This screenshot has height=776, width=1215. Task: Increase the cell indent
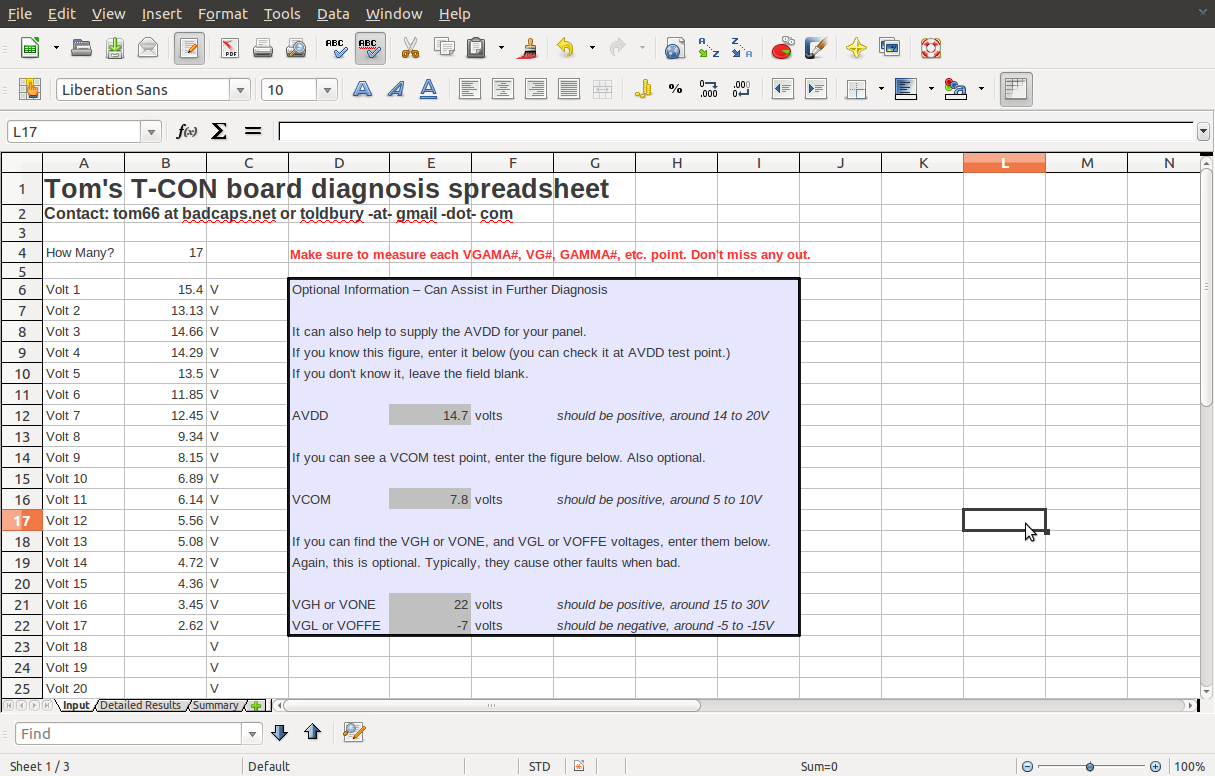(x=816, y=89)
